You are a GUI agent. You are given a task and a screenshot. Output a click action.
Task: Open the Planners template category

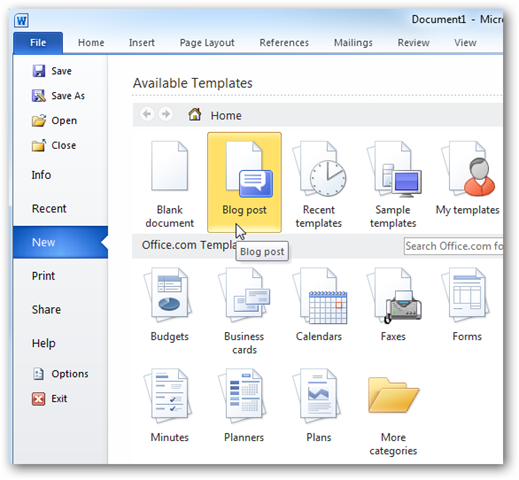point(244,405)
